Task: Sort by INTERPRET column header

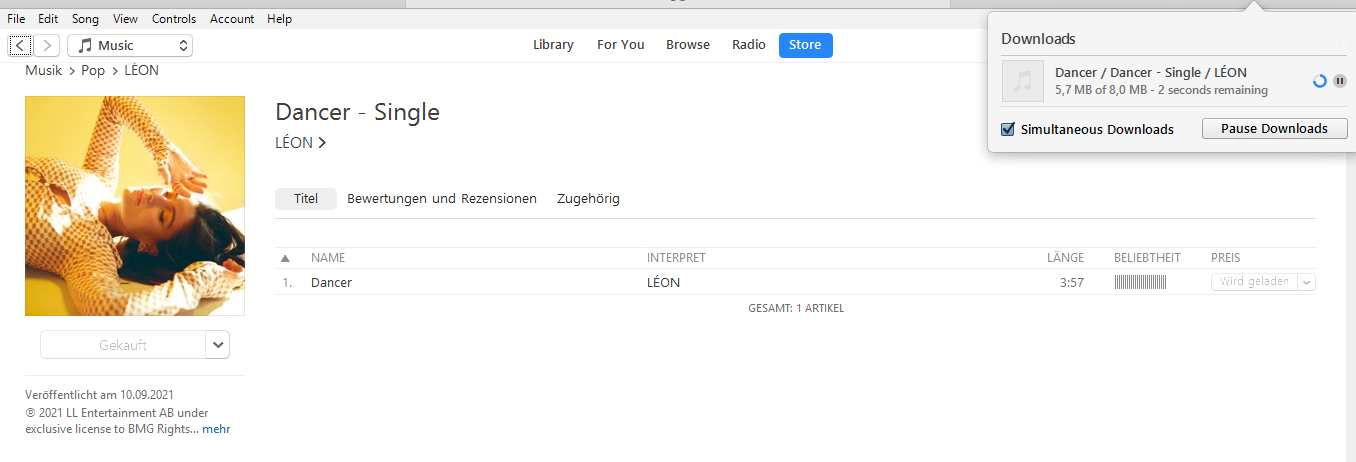Action: coord(676,258)
